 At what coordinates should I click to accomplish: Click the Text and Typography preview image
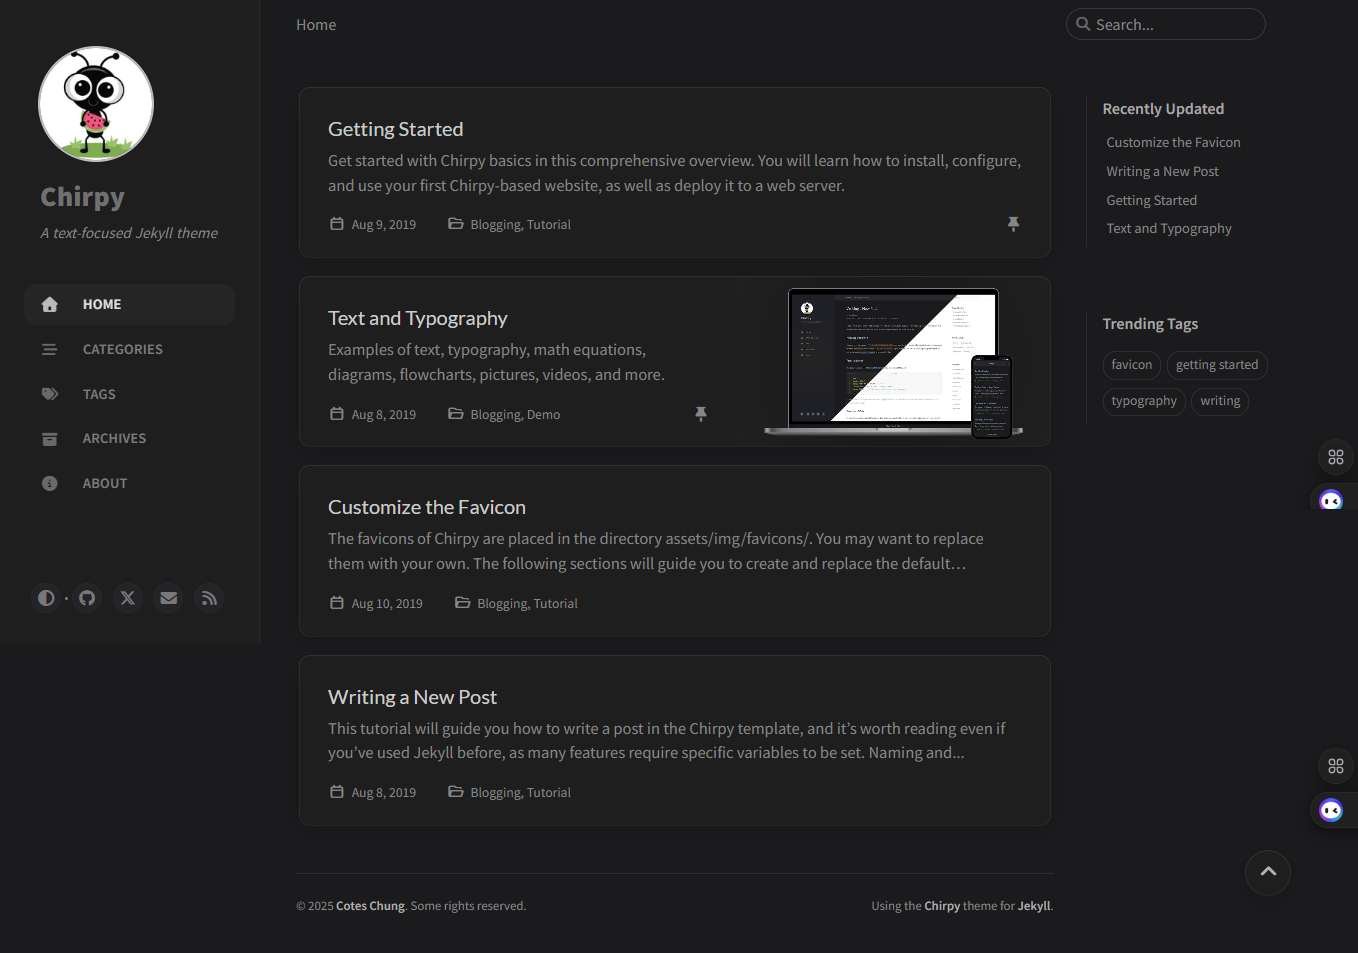click(893, 362)
